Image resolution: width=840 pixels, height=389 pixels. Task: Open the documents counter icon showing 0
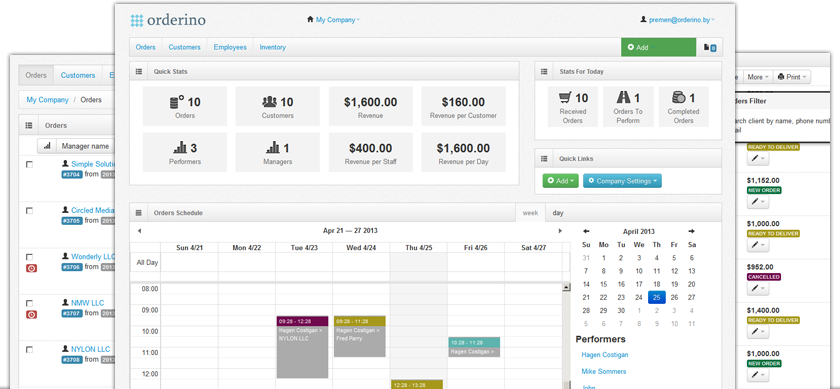pos(710,47)
